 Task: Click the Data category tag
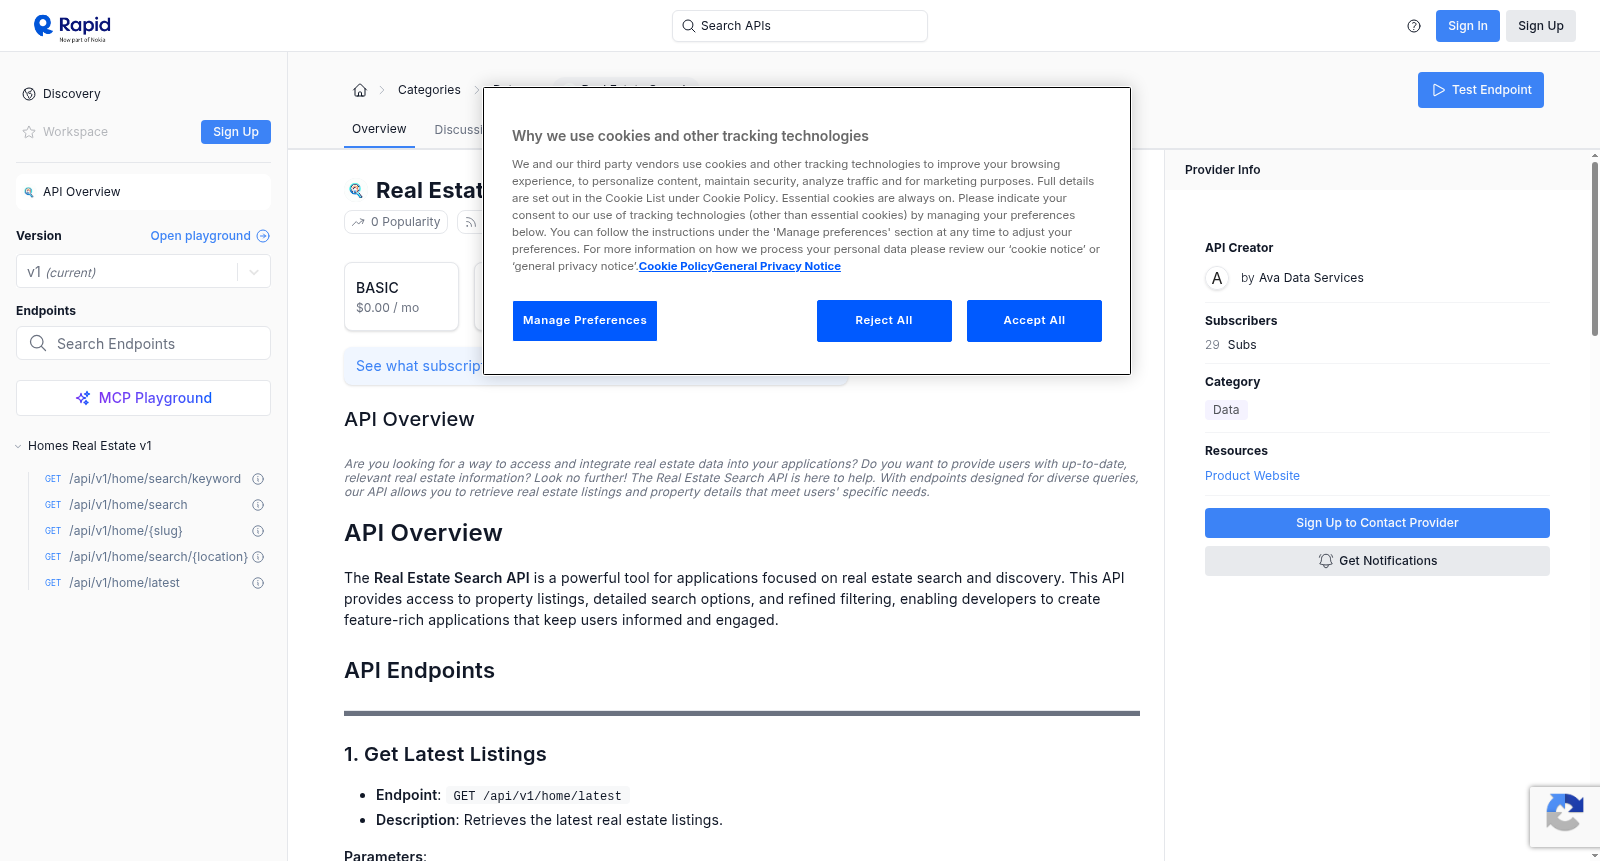point(1226,410)
